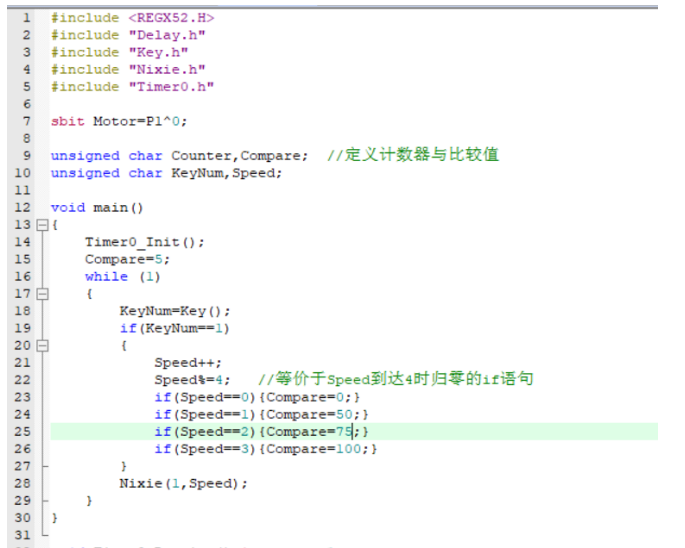Click the declaration 'Counter,Compare;' on line 9
Viewport: 685px width, 548px height.
240,156
